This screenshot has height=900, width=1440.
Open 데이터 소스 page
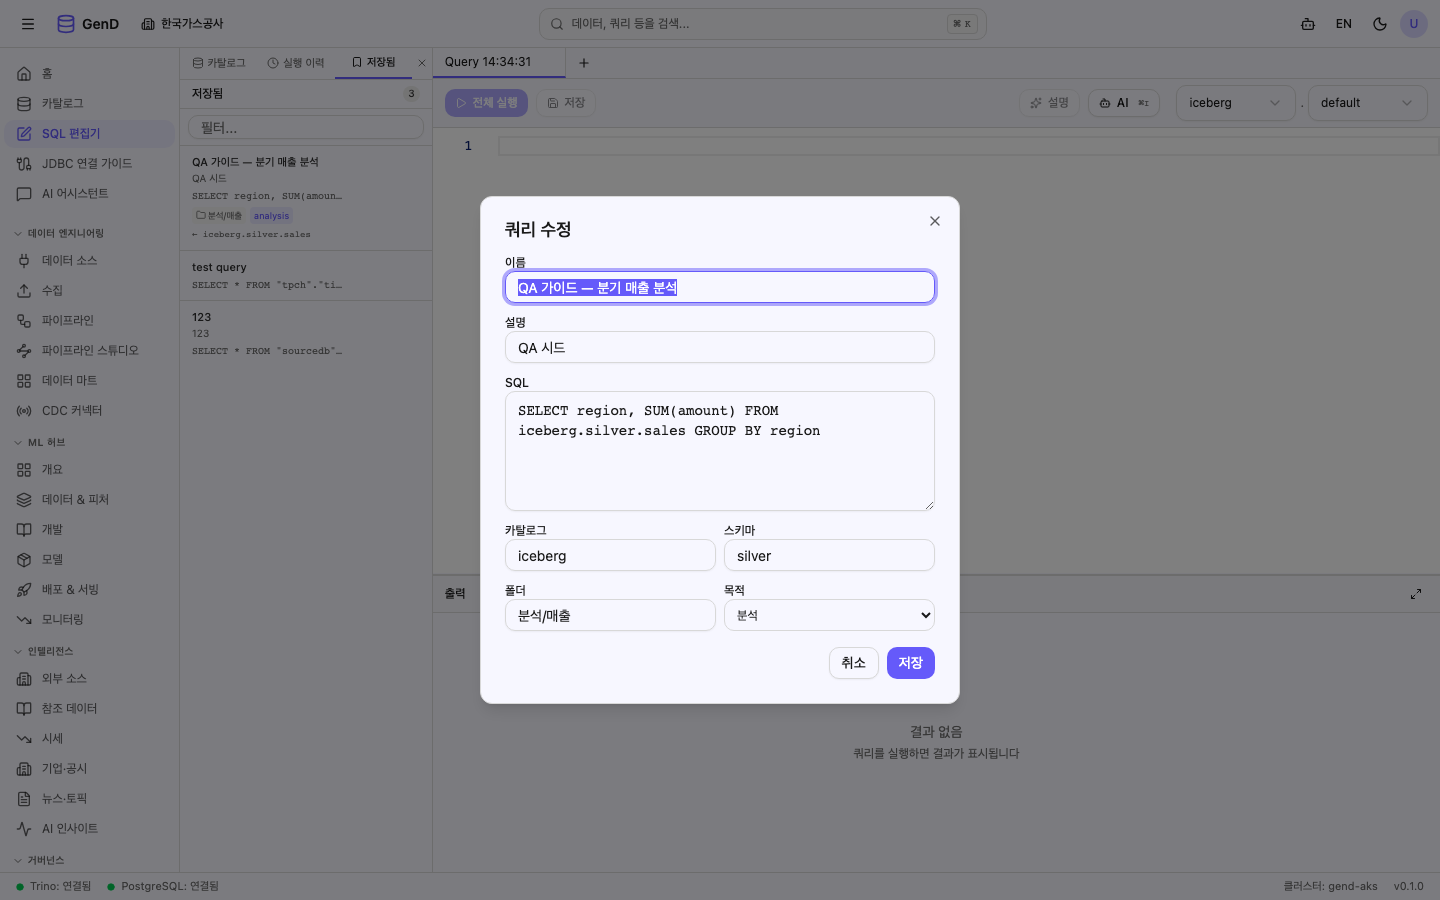(x=90, y=260)
